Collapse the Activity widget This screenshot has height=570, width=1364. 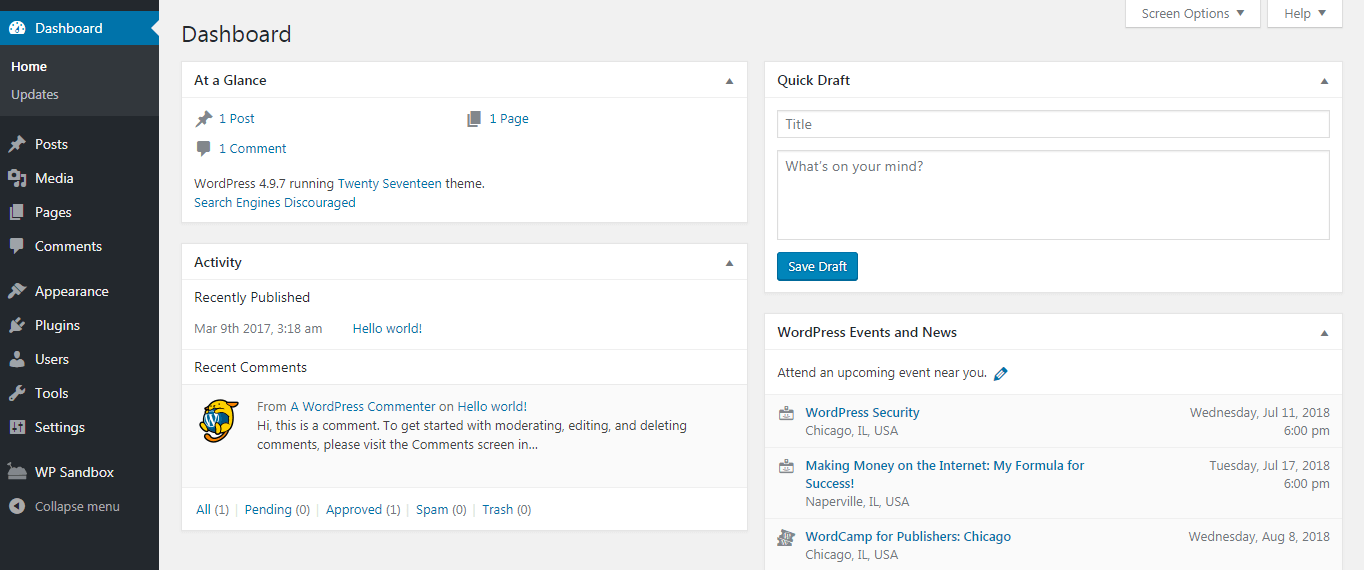[x=729, y=263]
